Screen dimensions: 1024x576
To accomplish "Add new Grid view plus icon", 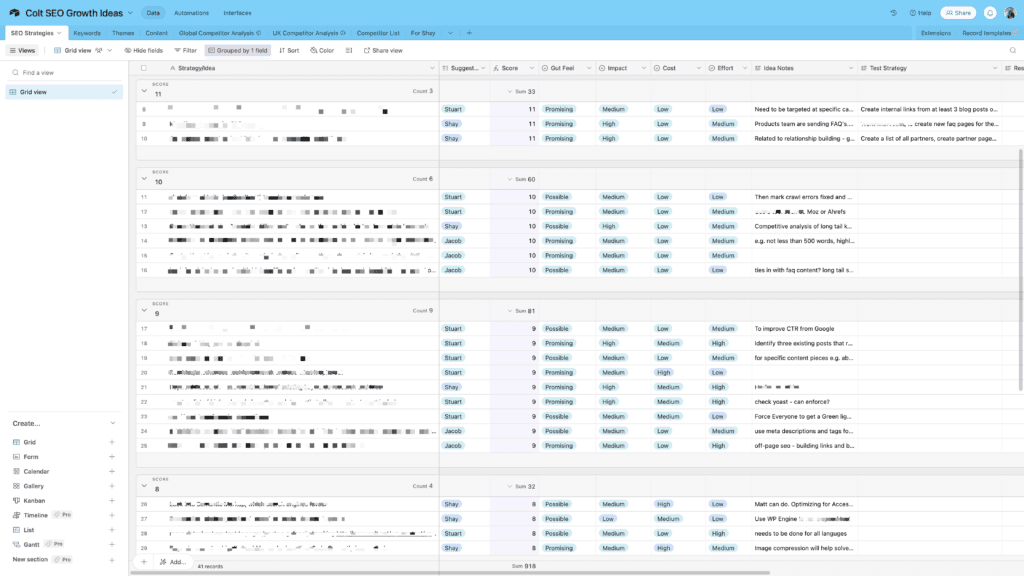I will (112, 442).
